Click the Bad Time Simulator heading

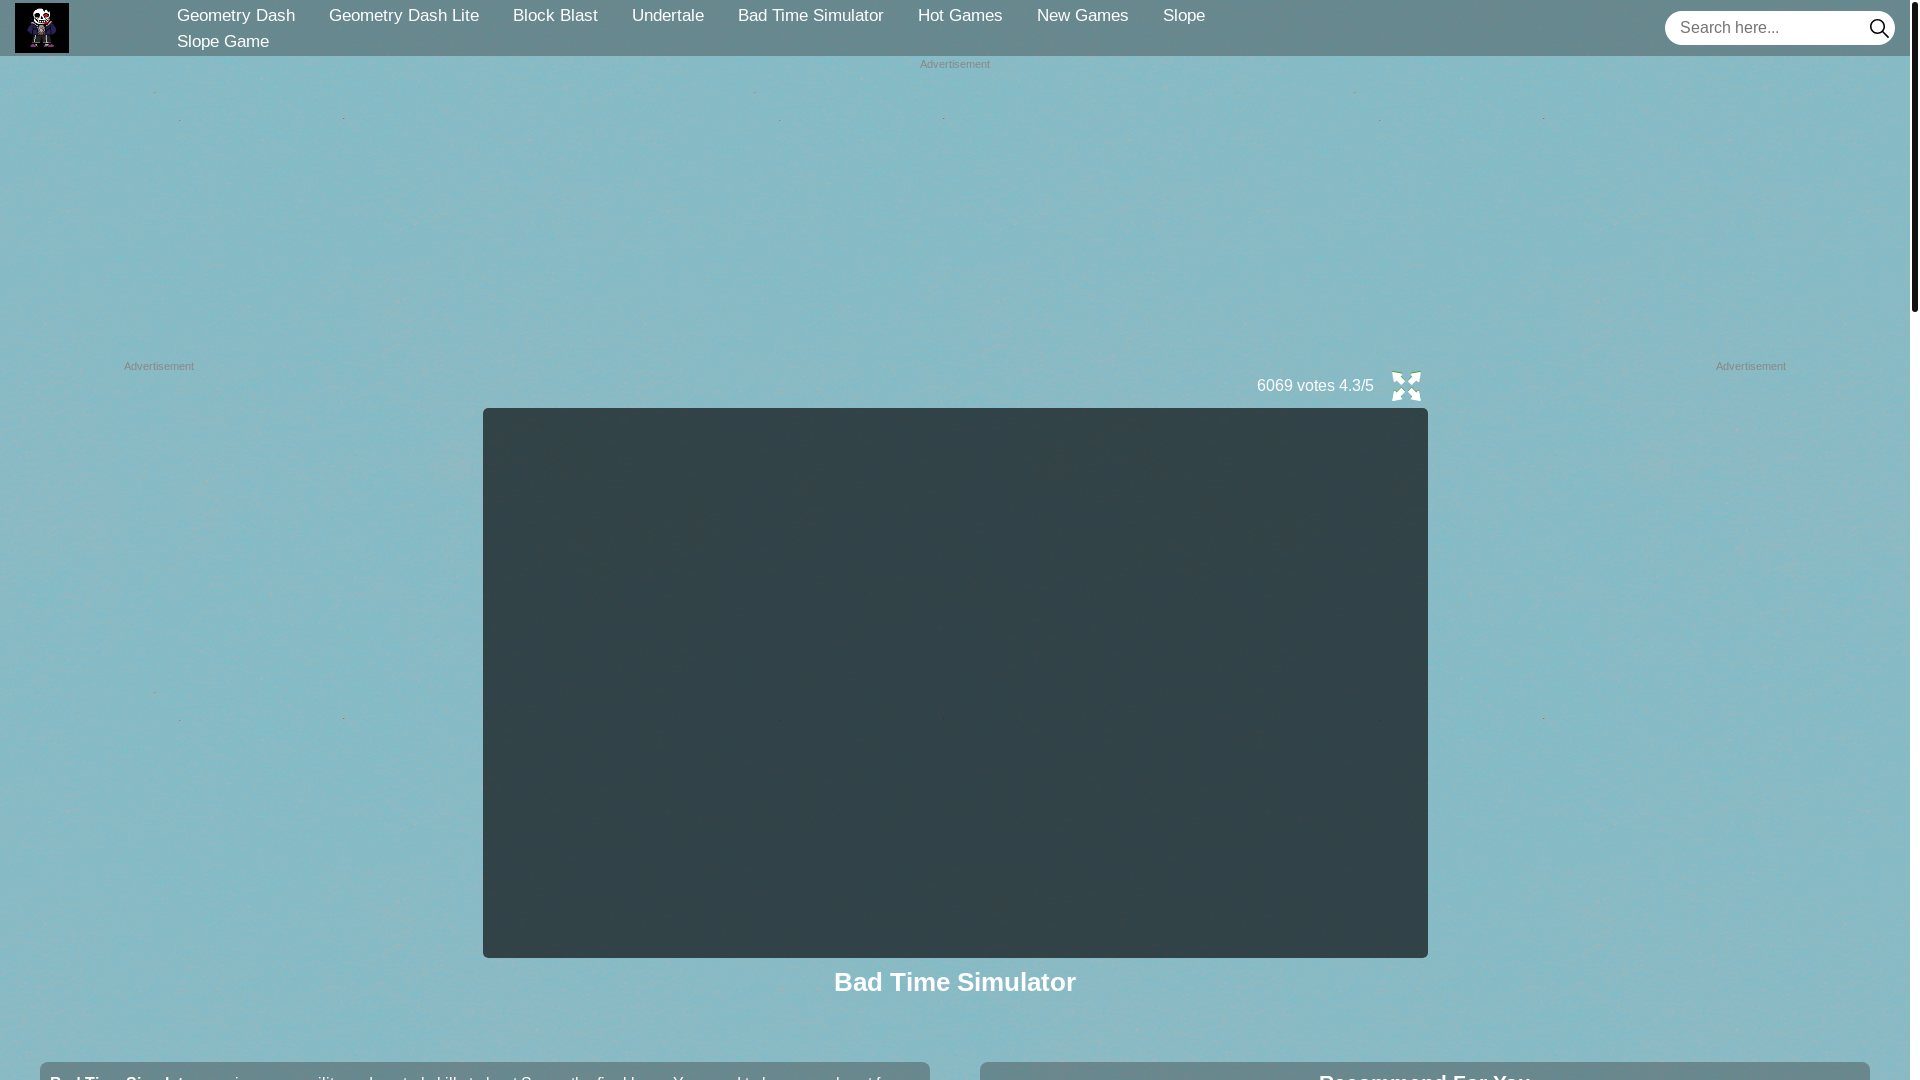[955, 982]
